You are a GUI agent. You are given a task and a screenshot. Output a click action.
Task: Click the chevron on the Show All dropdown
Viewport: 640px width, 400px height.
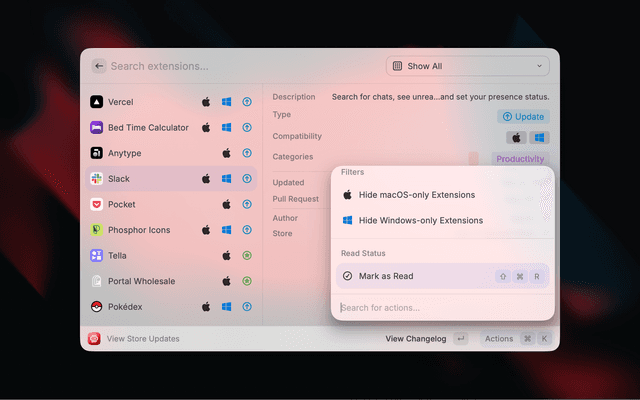[x=540, y=66]
